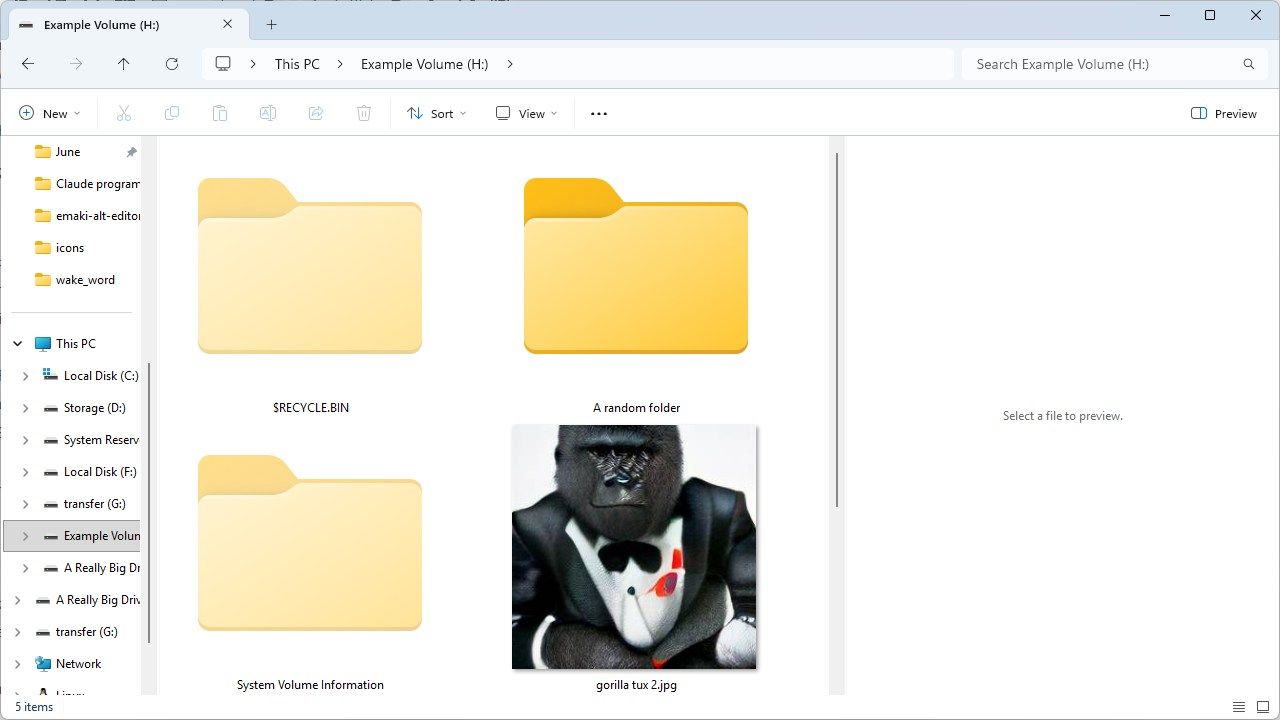Switch to large thumbnails view from status bar
Viewport: 1280px width, 720px height.
click(1262, 707)
